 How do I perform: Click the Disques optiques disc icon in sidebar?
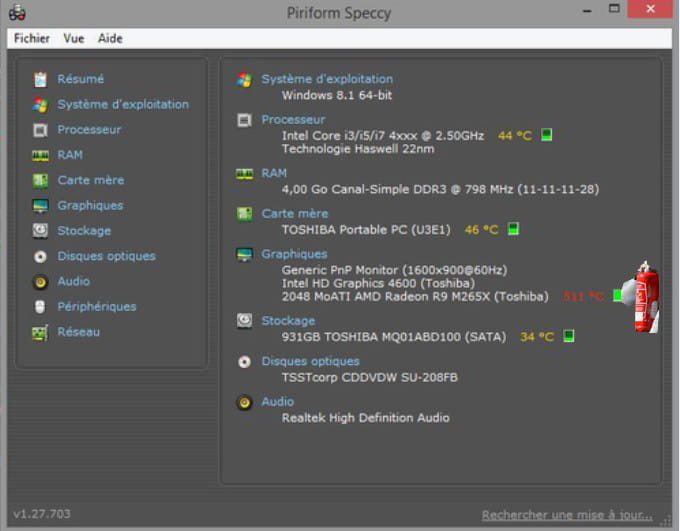[x=40, y=256]
